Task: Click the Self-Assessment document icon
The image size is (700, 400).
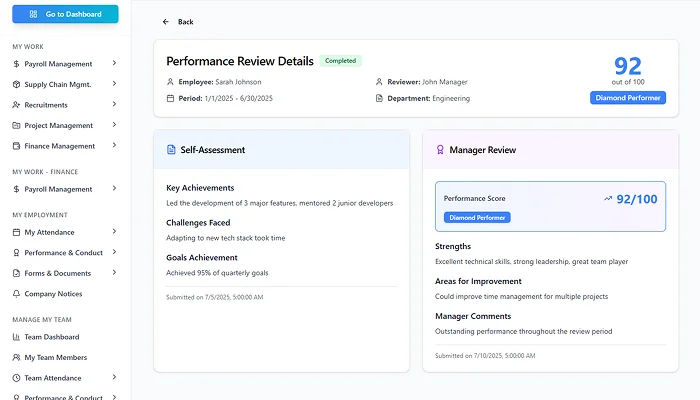Action: coord(171,150)
